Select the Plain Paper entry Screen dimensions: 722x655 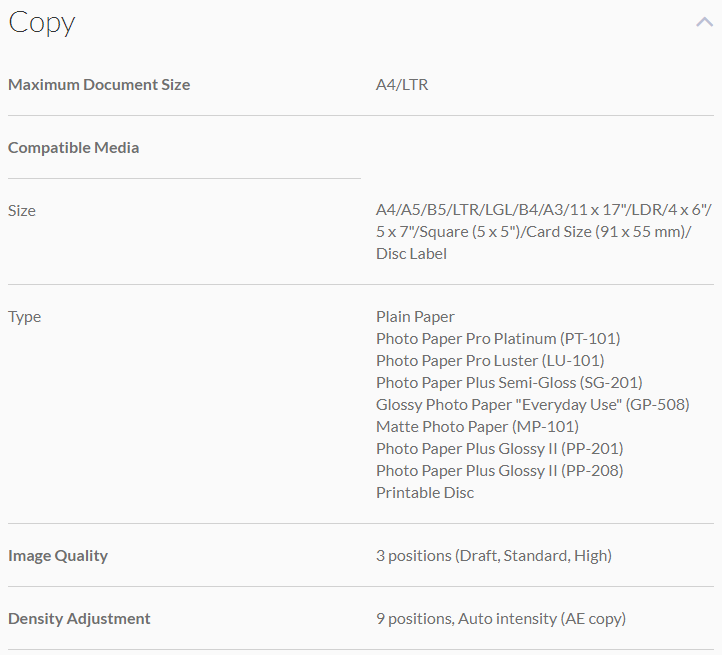415,316
